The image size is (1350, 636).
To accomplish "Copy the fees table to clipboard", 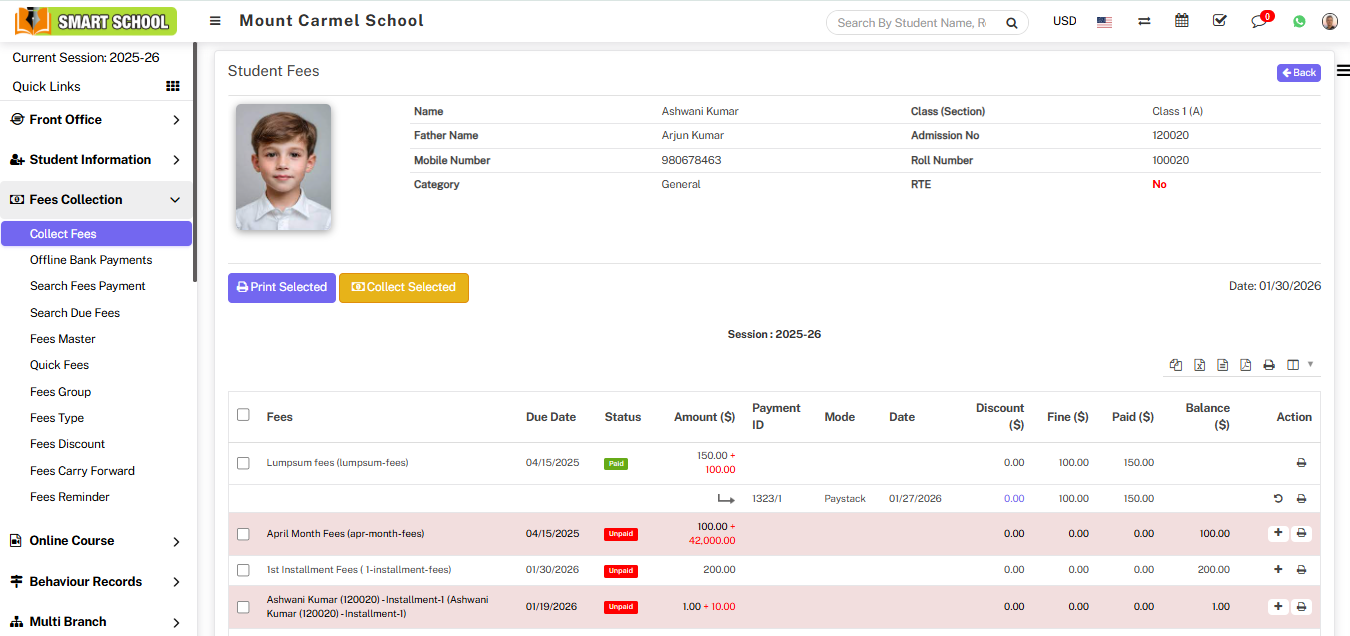I will coord(1176,365).
